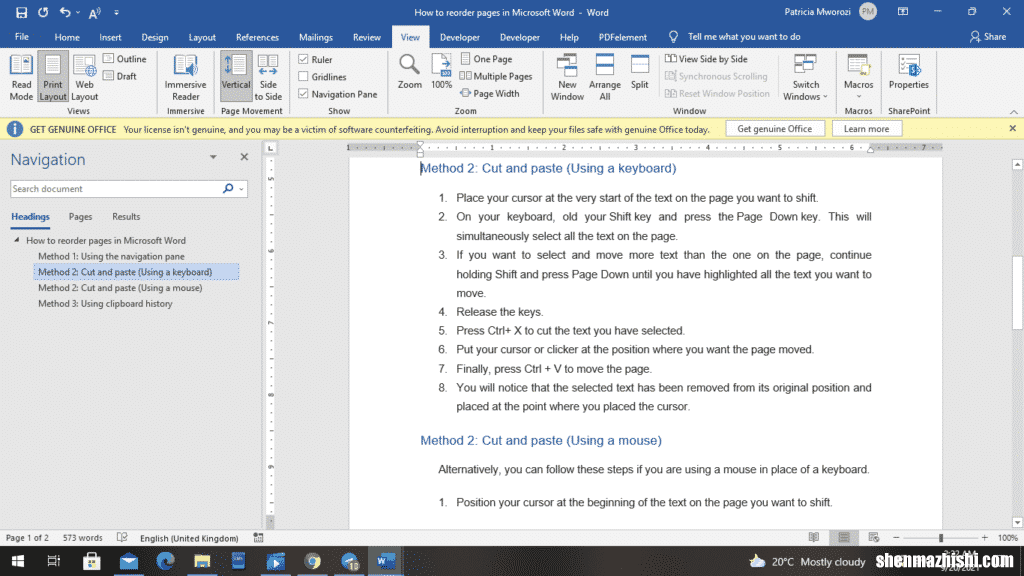Undo the last action
The width and height of the screenshot is (1024, 576).
(x=65, y=12)
